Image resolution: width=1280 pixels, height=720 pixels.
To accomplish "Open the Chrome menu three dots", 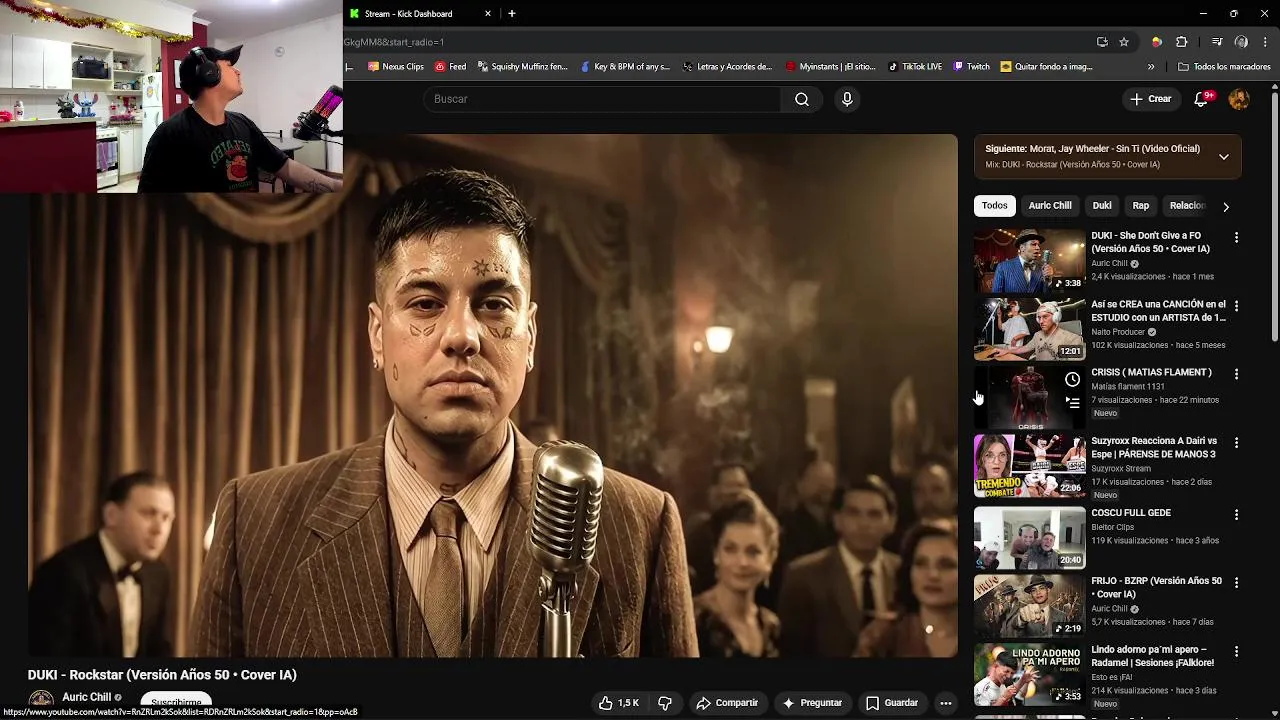I will pyautogui.click(x=1266, y=42).
